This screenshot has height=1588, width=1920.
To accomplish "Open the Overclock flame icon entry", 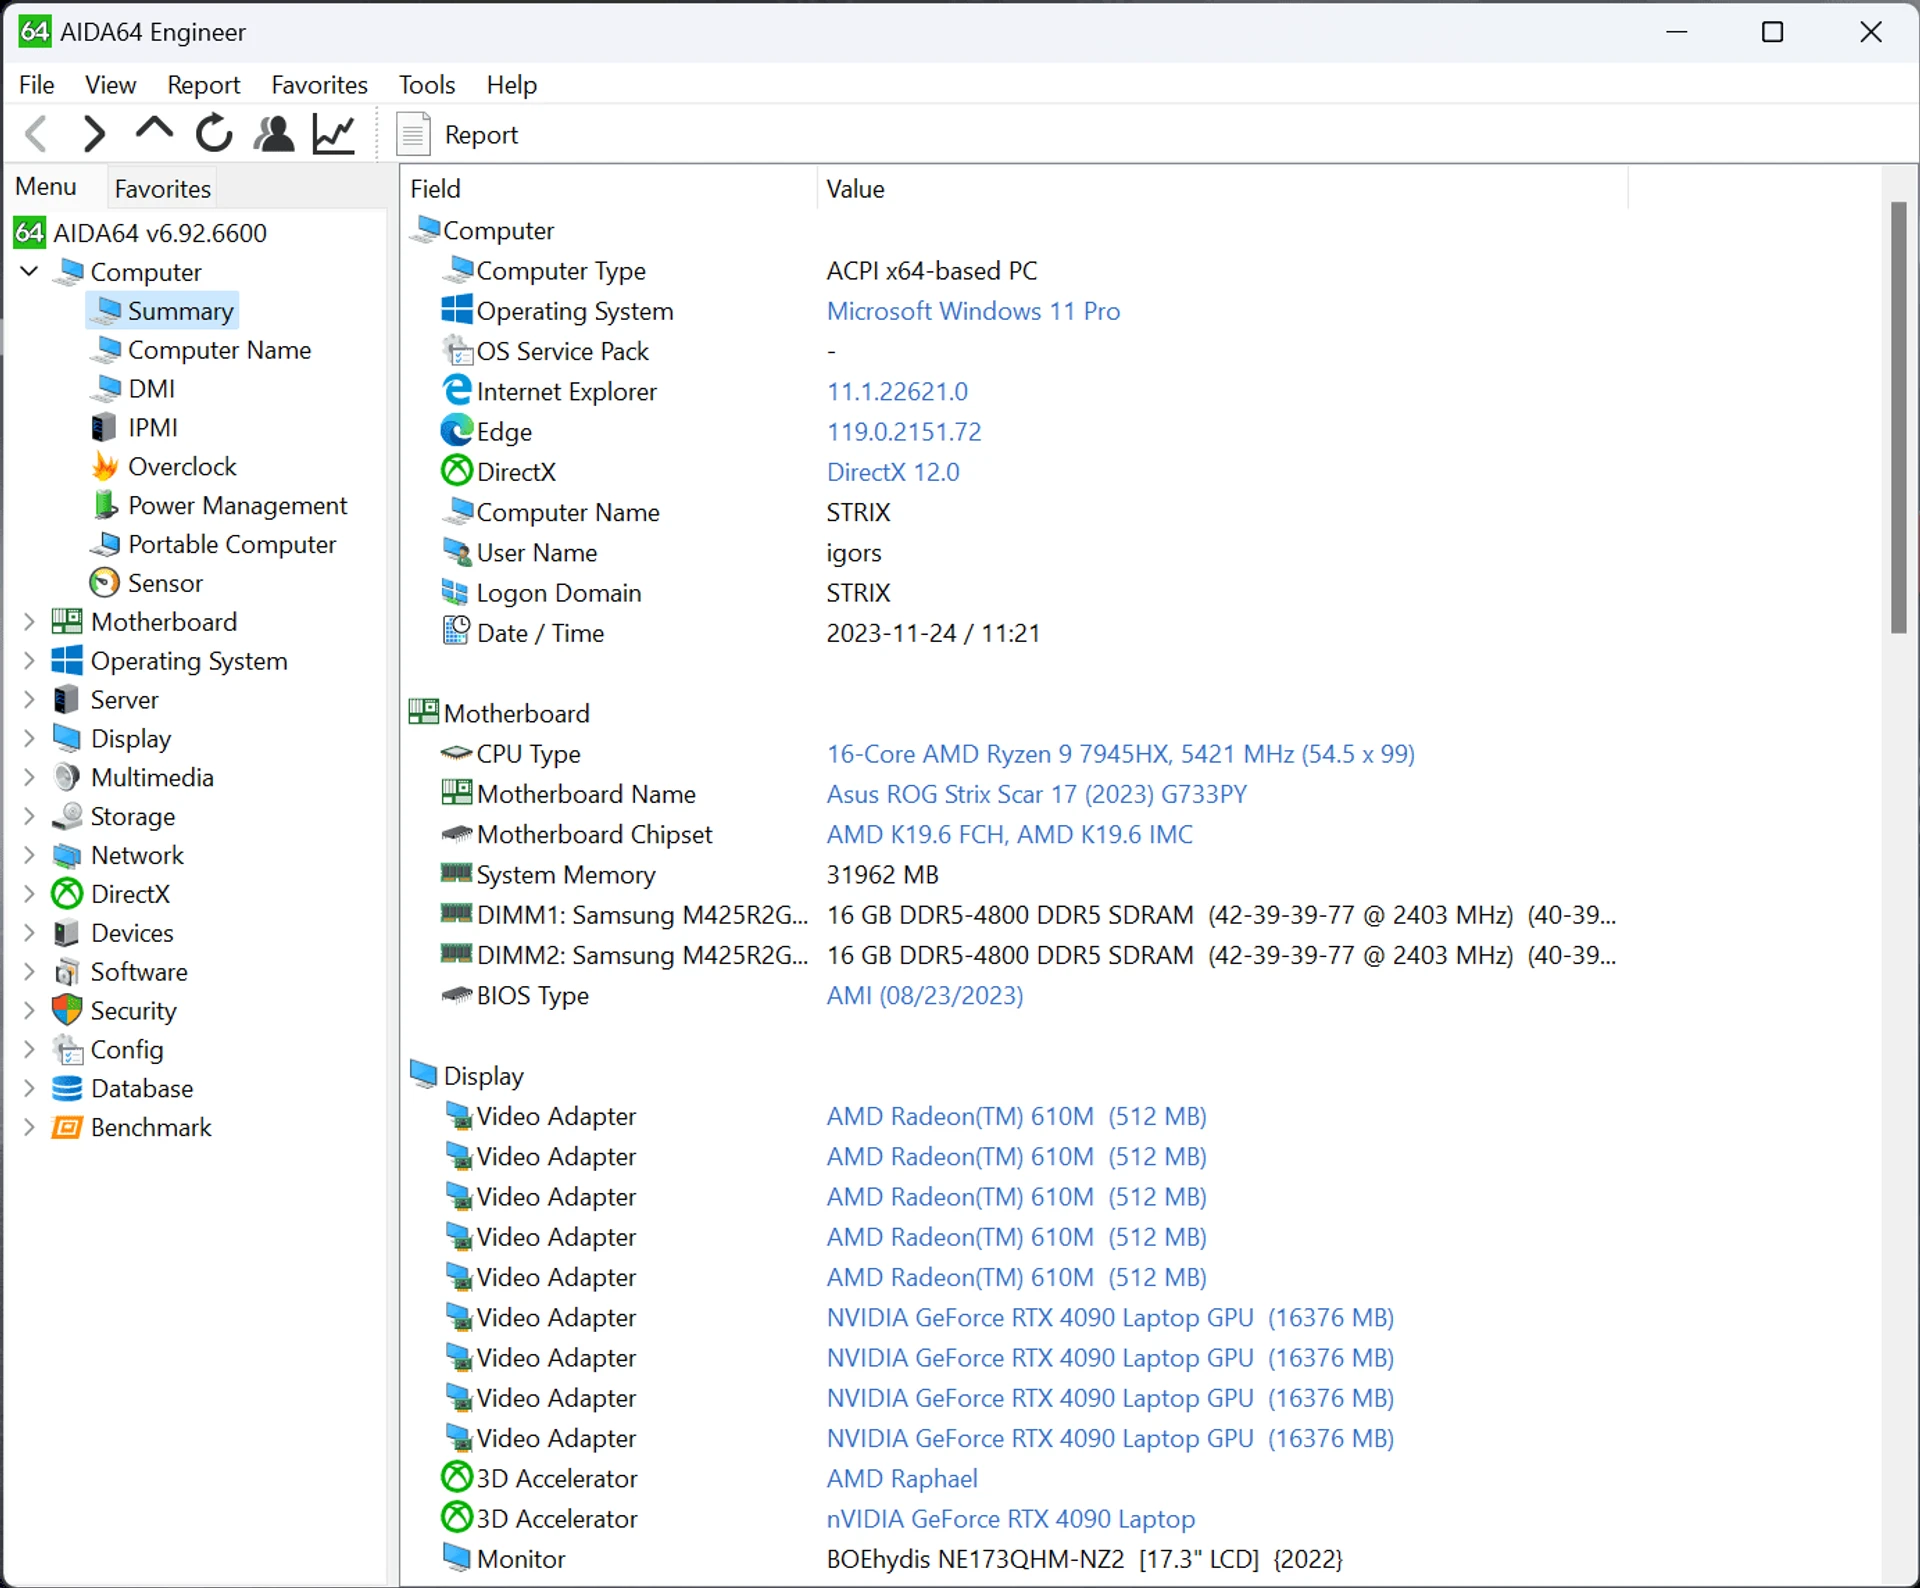I will [105, 466].
